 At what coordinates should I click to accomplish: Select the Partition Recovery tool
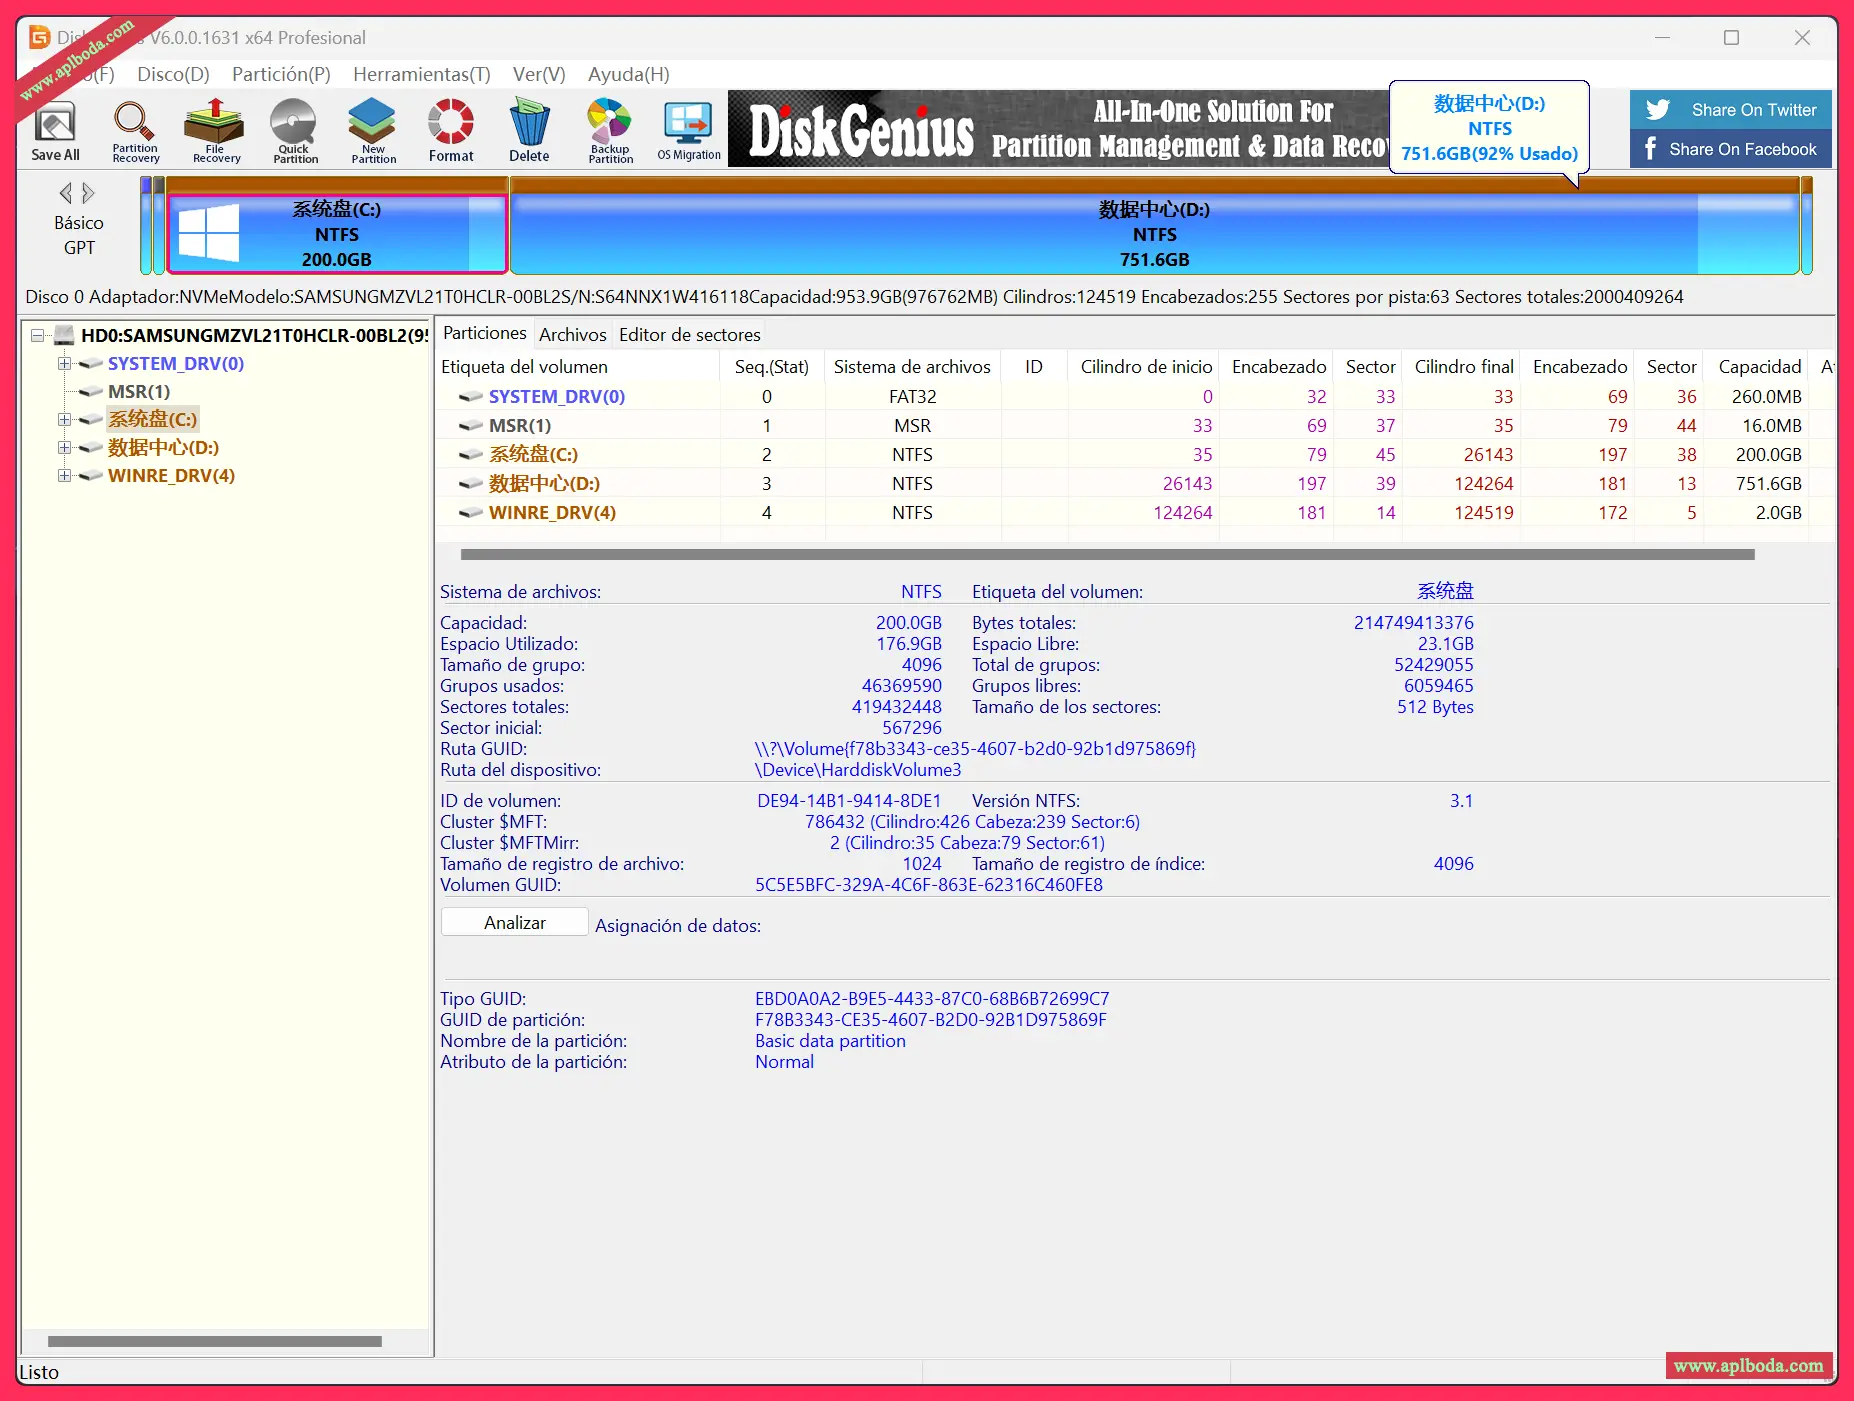135,130
